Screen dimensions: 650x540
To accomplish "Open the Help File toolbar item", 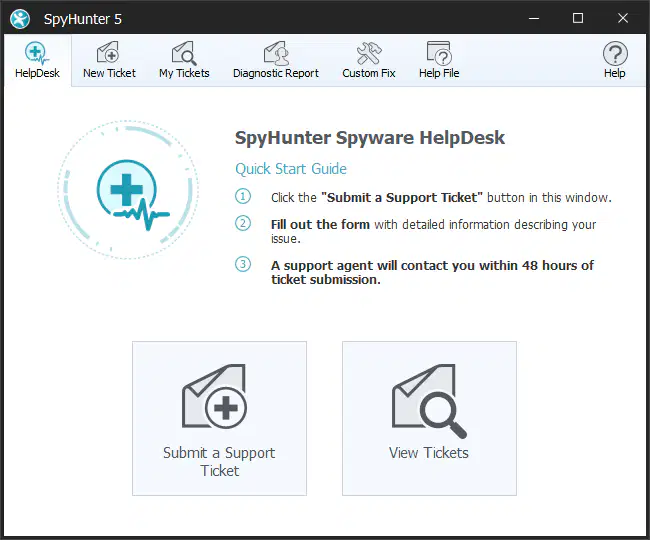I will pyautogui.click(x=439, y=61).
